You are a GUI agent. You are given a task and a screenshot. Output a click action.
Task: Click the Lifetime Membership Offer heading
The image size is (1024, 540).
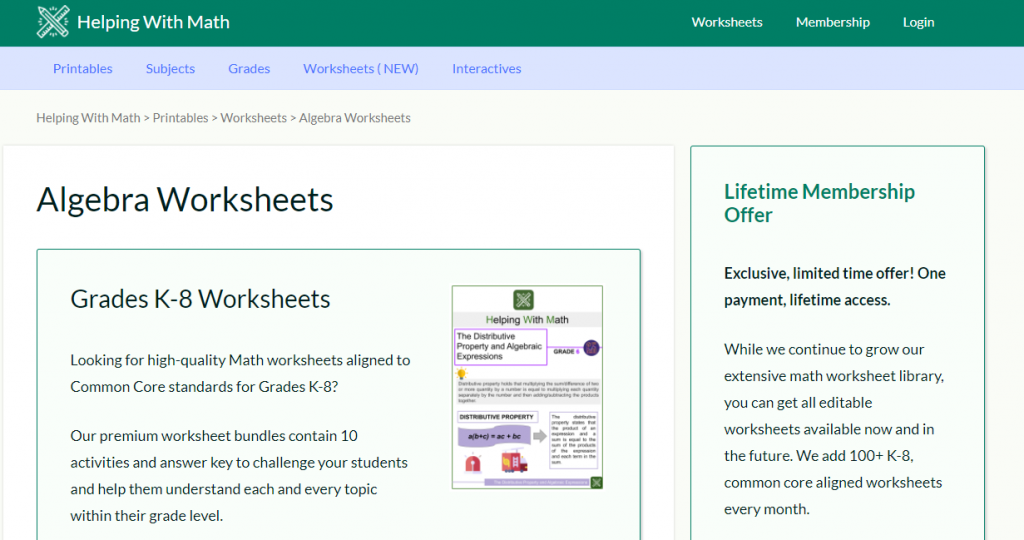(x=820, y=203)
